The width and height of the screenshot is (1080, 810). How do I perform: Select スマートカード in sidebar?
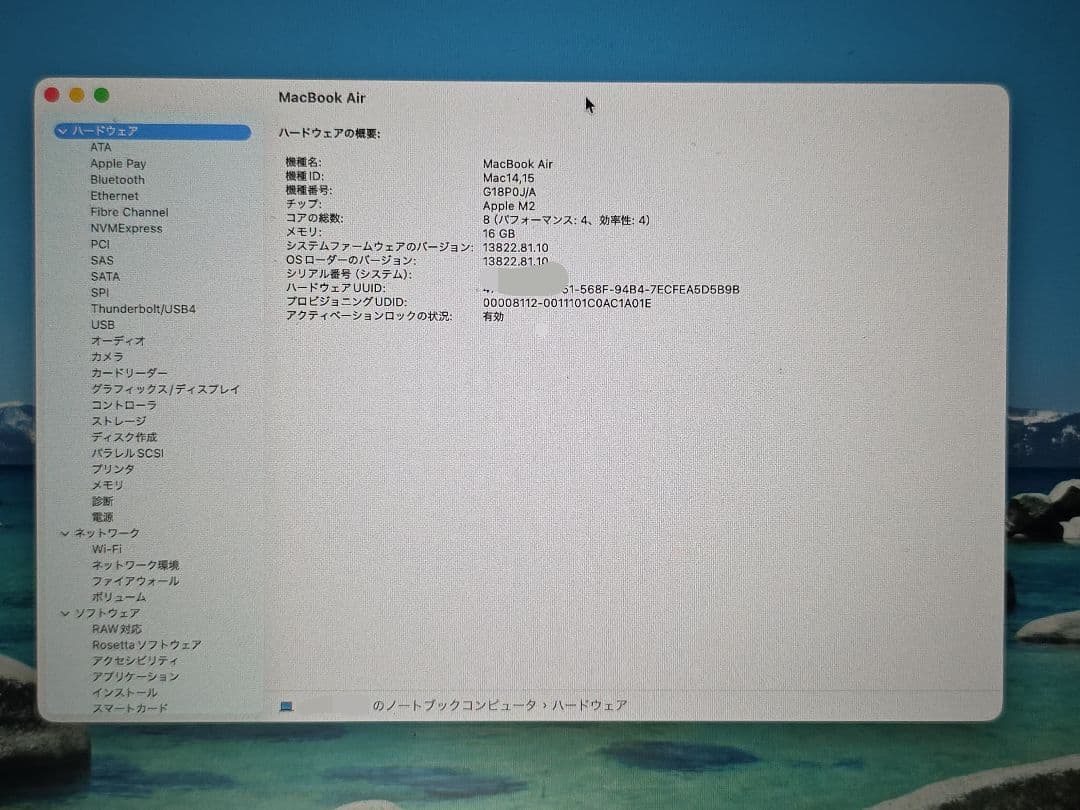[x=129, y=708]
